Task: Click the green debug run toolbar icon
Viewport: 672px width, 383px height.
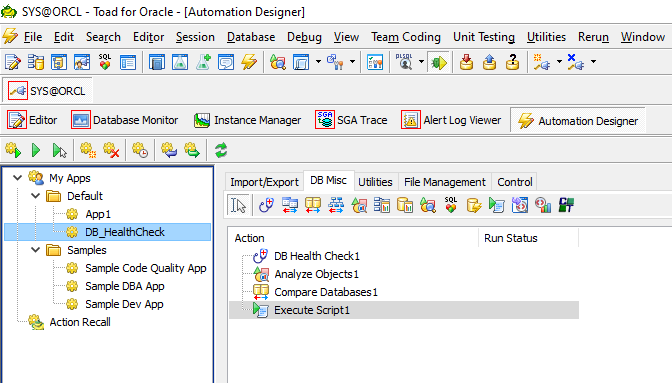Action: (439, 62)
